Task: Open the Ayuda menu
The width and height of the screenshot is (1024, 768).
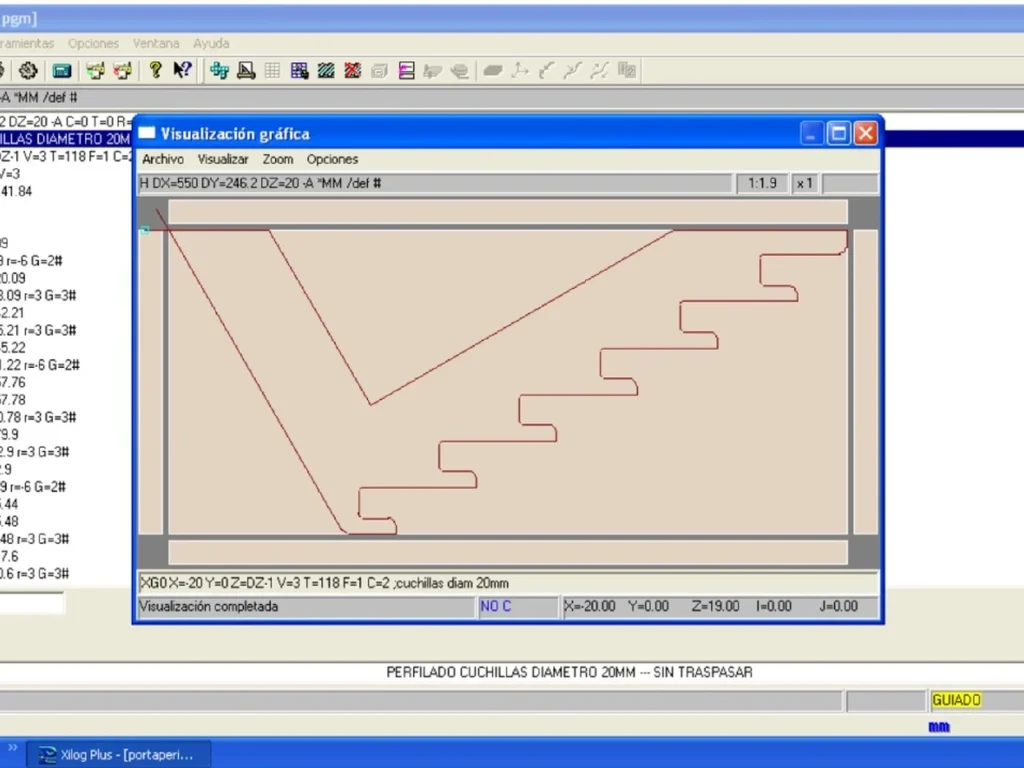Action: click(211, 44)
